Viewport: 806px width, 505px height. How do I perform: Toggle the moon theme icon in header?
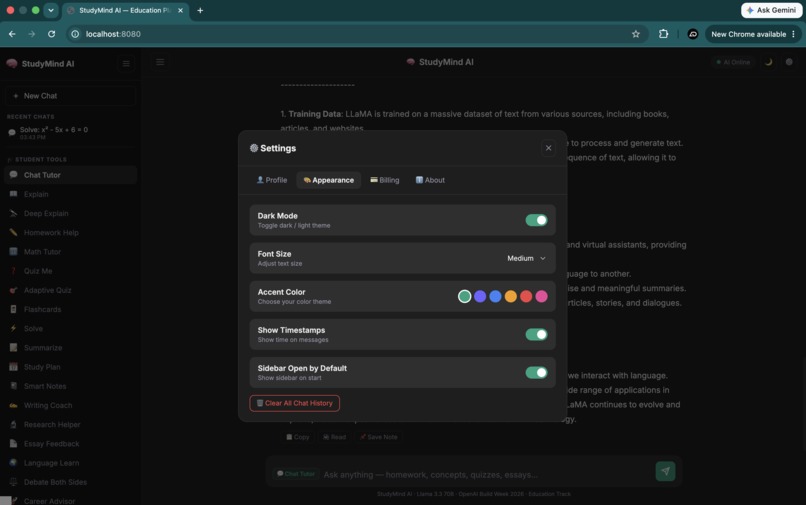pyautogui.click(x=768, y=62)
